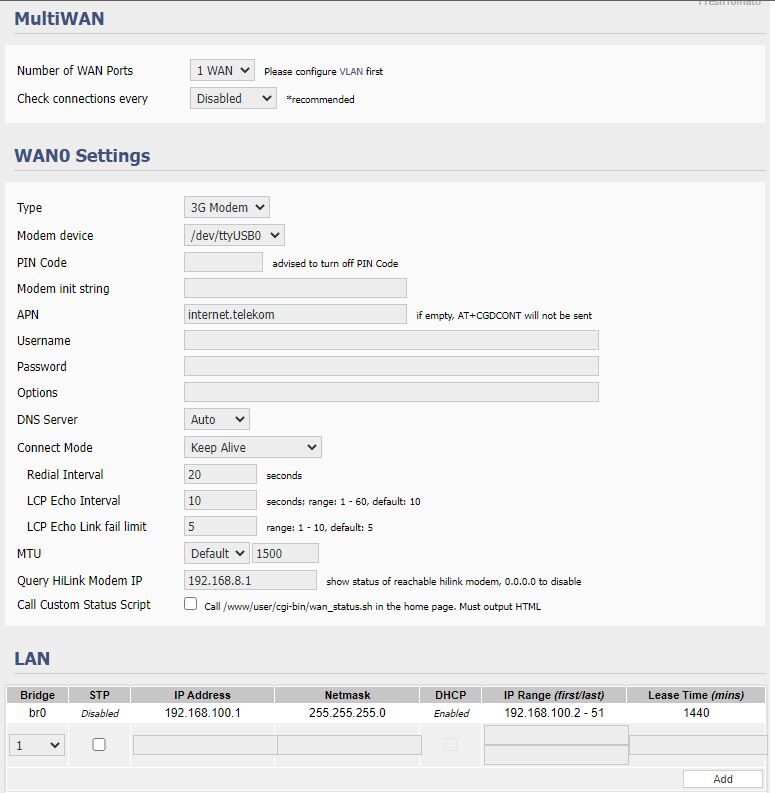The width and height of the screenshot is (775, 793).
Task: Click the Add button in LAN table
Action: pyautogui.click(x=722, y=779)
